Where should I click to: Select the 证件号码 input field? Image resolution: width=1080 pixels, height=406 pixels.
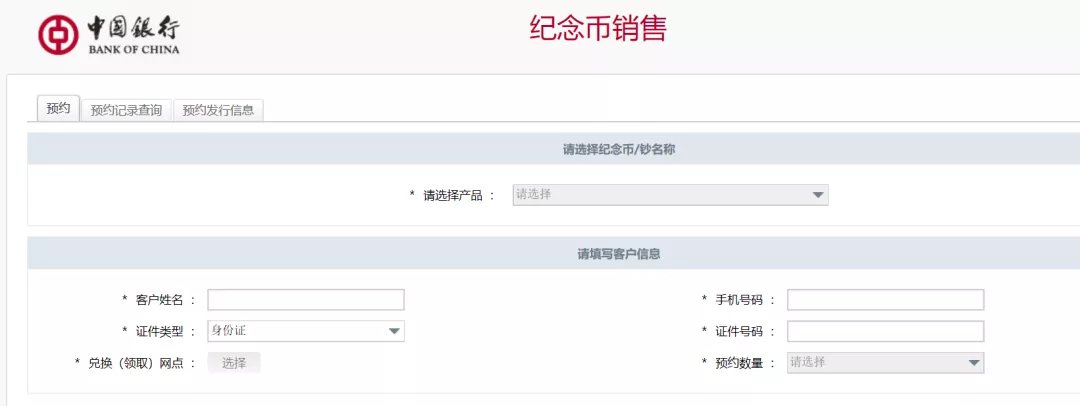[885, 331]
